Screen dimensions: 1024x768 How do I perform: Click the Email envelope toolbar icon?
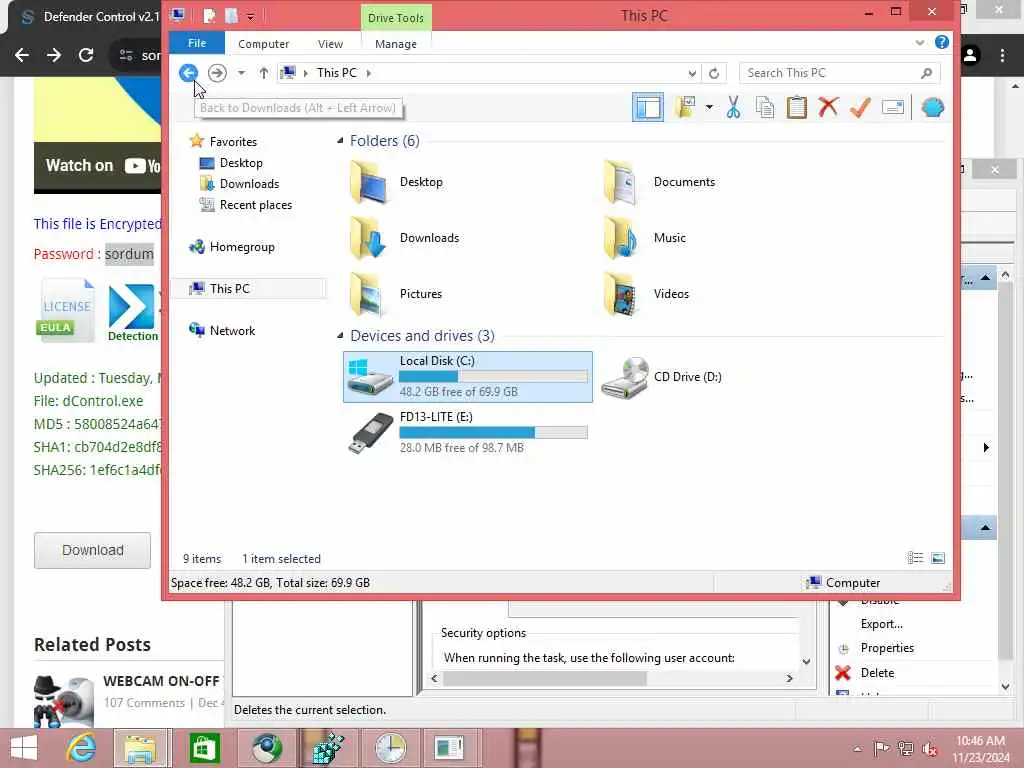892,107
